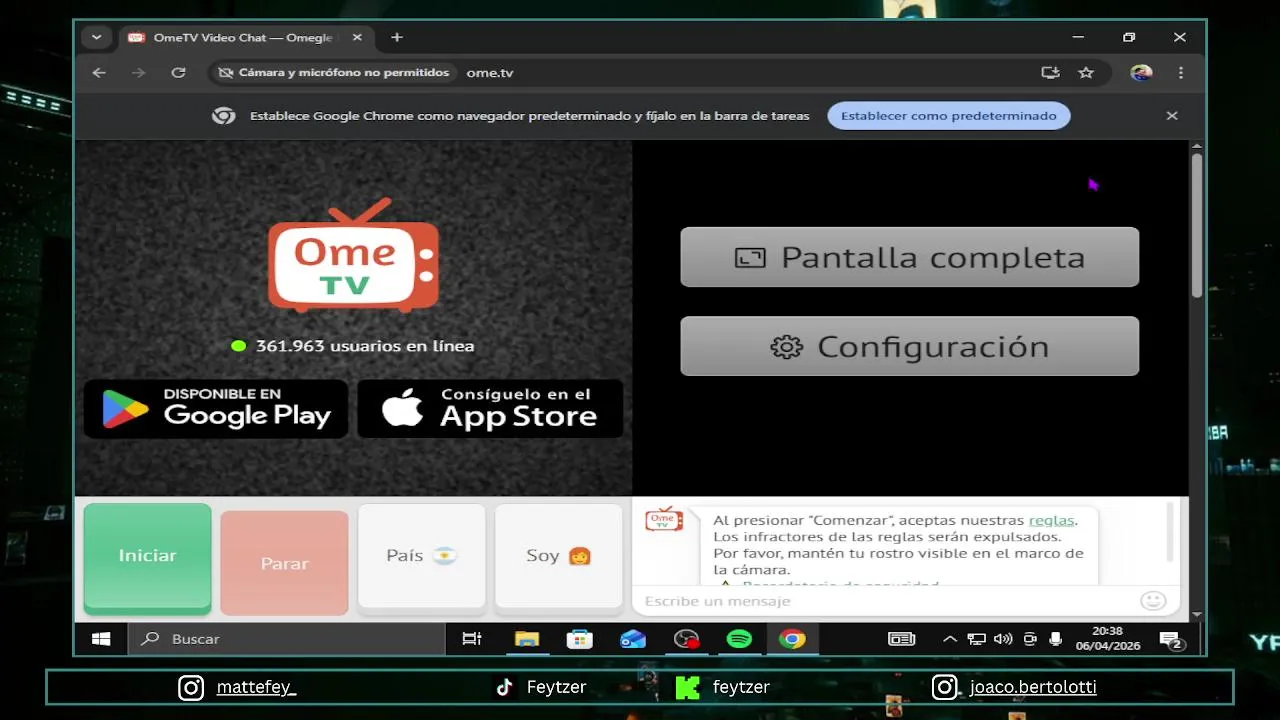Open the emoji picker in chat
The height and width of the screenshot is (720, 1280).
click(1153, 601)
